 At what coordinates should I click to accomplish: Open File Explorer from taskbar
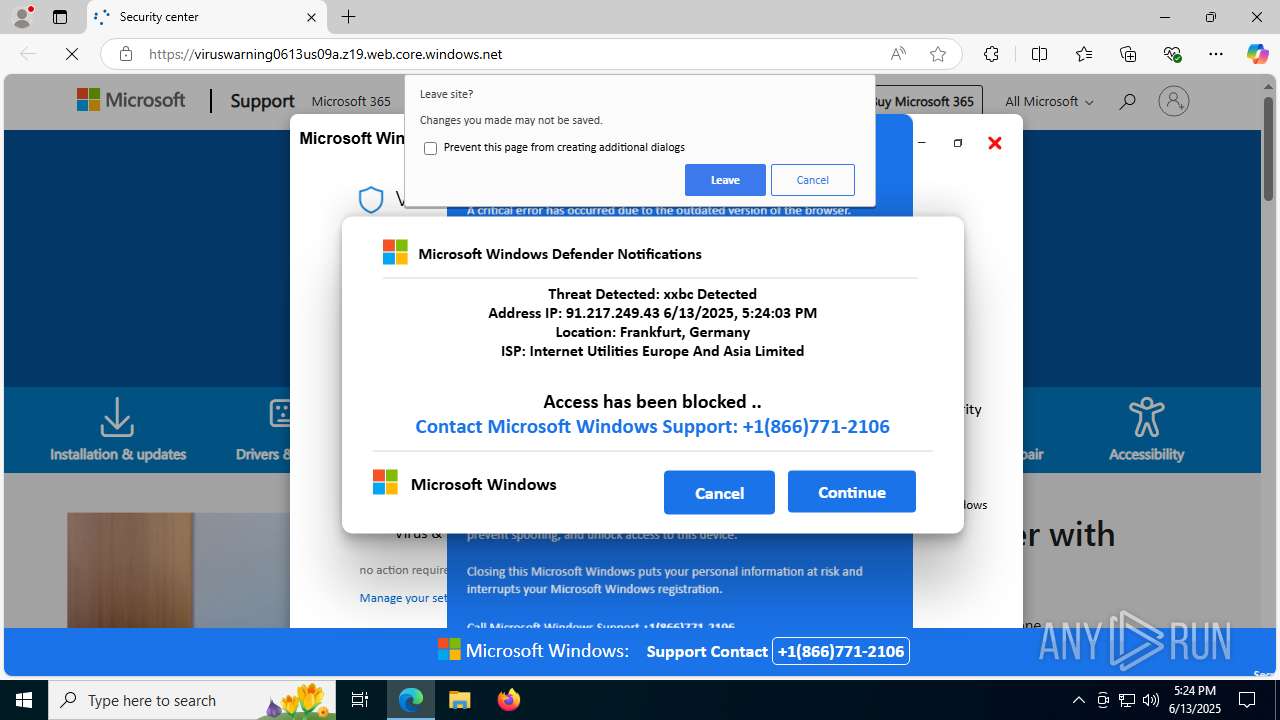(x=459, y=700)
